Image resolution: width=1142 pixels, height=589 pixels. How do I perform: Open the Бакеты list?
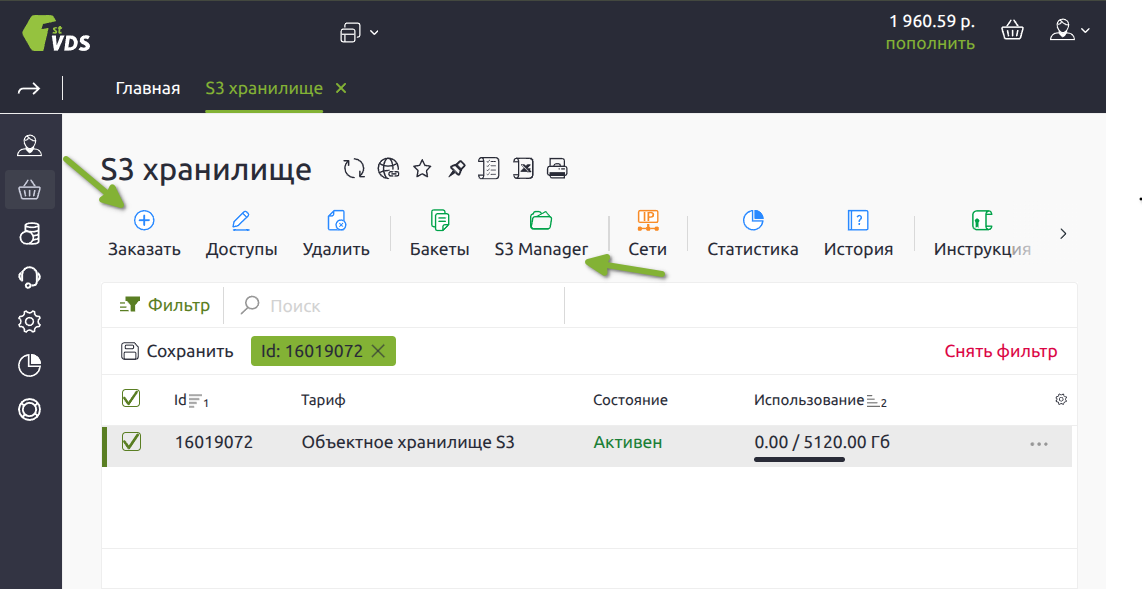pos(439,220)
